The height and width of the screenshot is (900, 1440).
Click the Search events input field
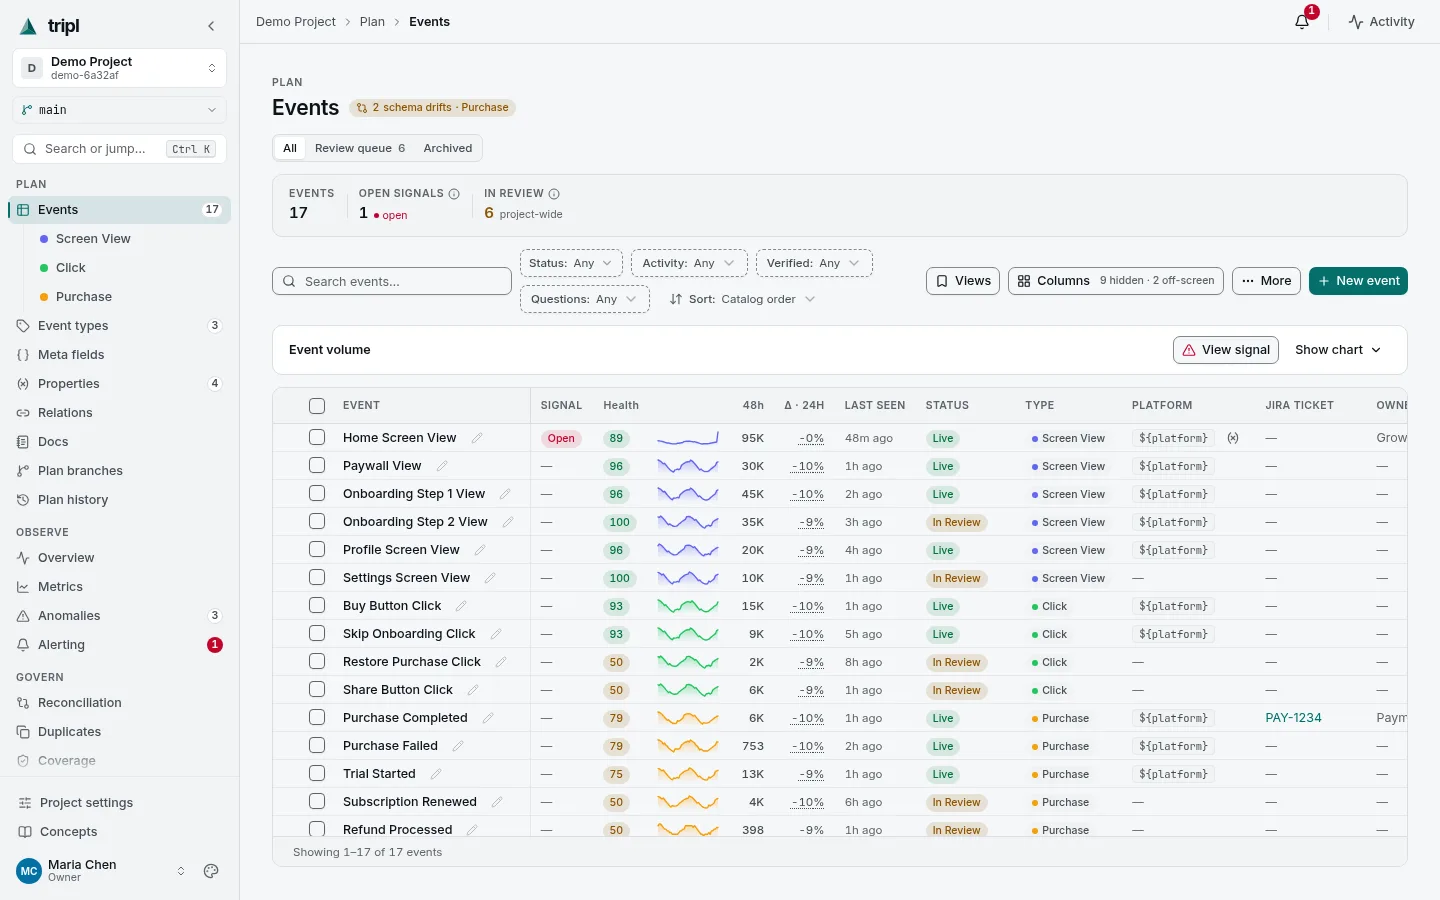point(392,281)
